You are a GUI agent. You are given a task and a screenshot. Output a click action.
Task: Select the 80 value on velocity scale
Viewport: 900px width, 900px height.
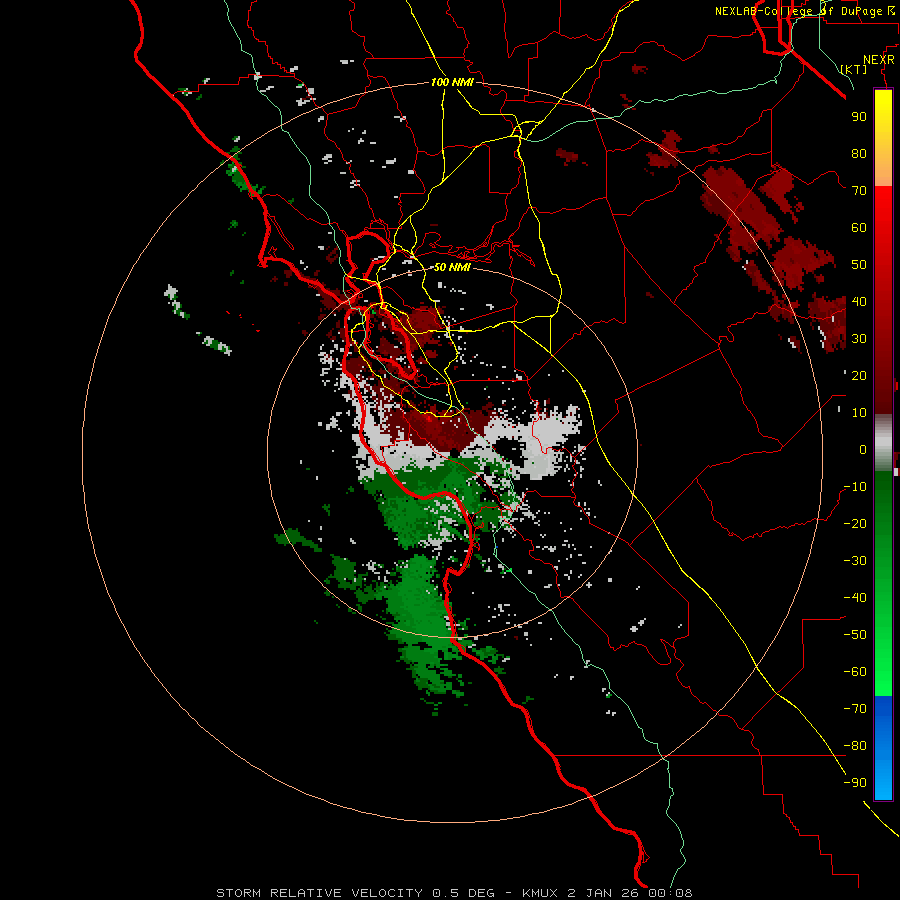tap(859, 153)
